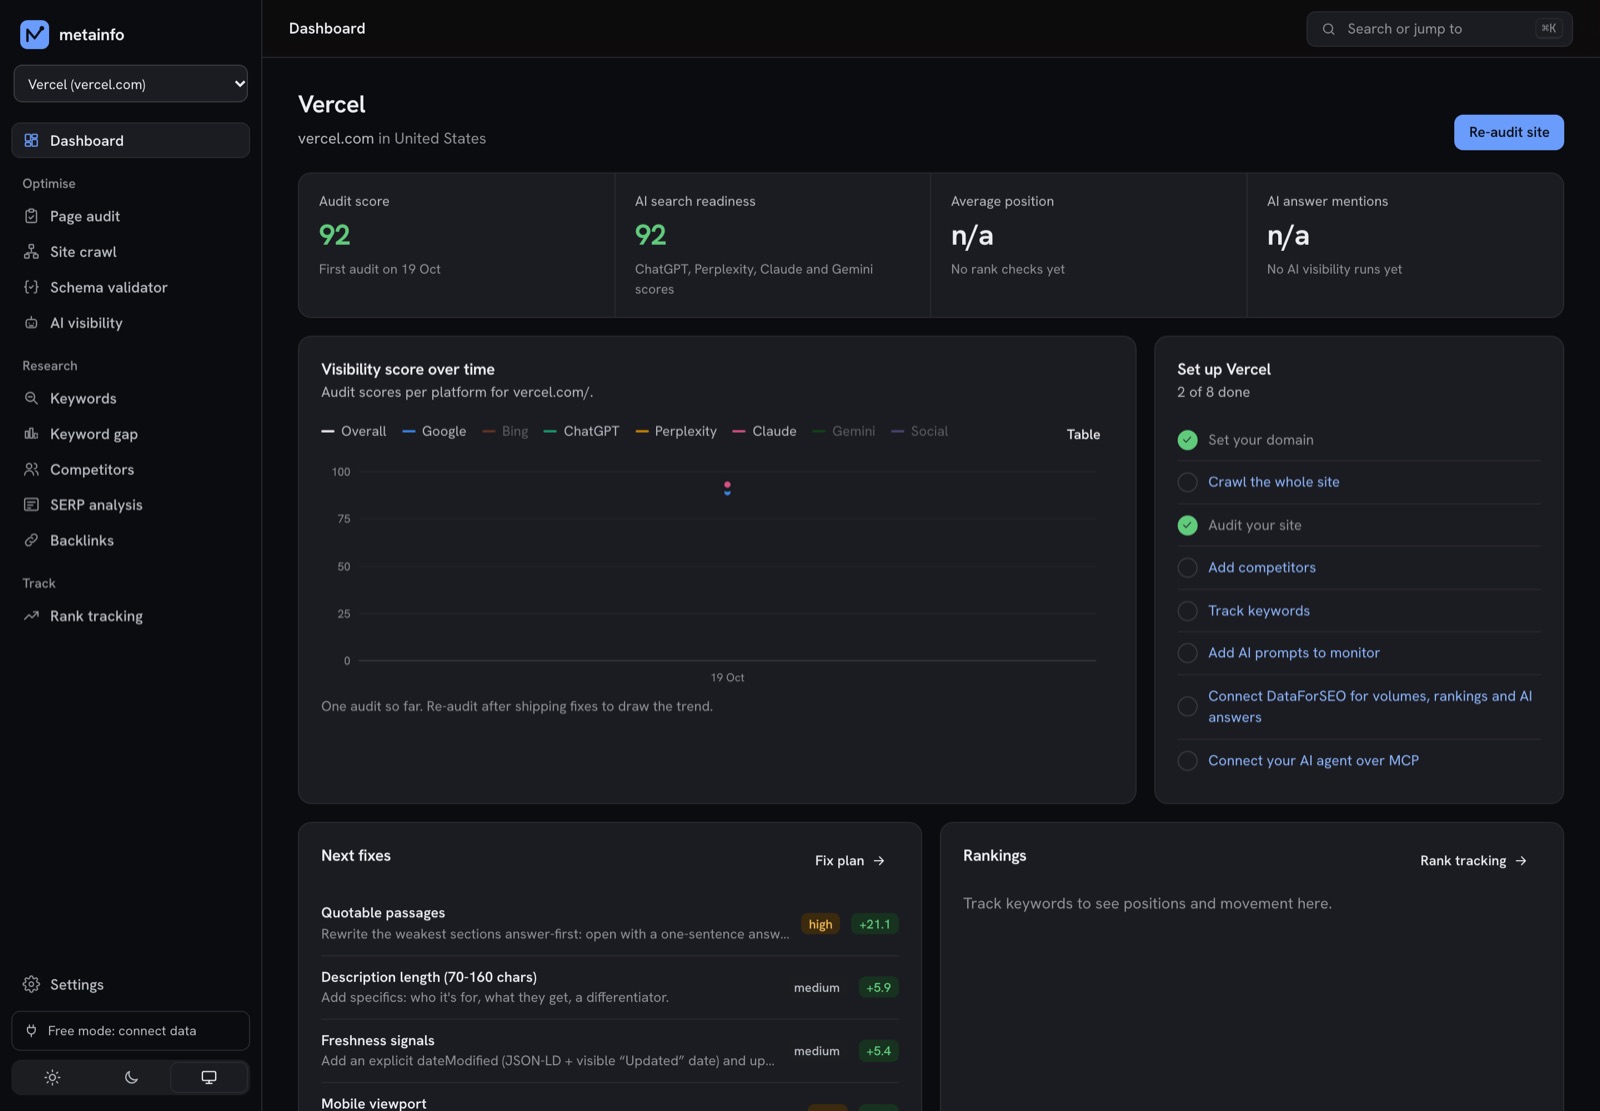Toggle the Gemini series in chart legend
The image size is (1600, 1111).
pos(844,431)
